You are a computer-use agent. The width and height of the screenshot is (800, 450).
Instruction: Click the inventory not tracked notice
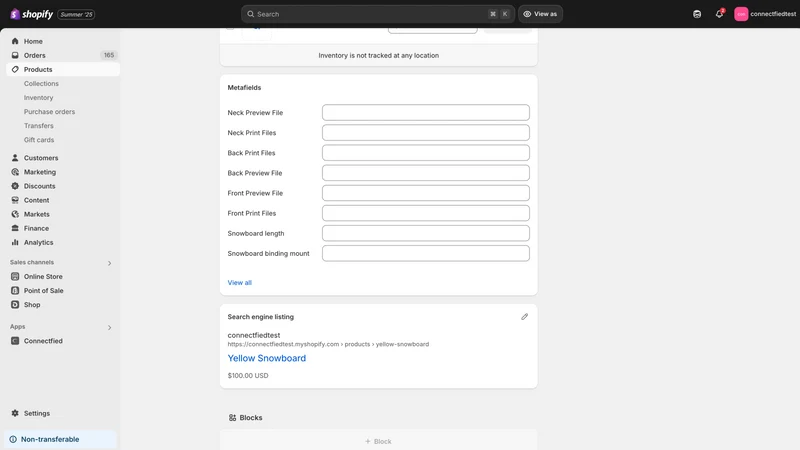click(379, 56)
